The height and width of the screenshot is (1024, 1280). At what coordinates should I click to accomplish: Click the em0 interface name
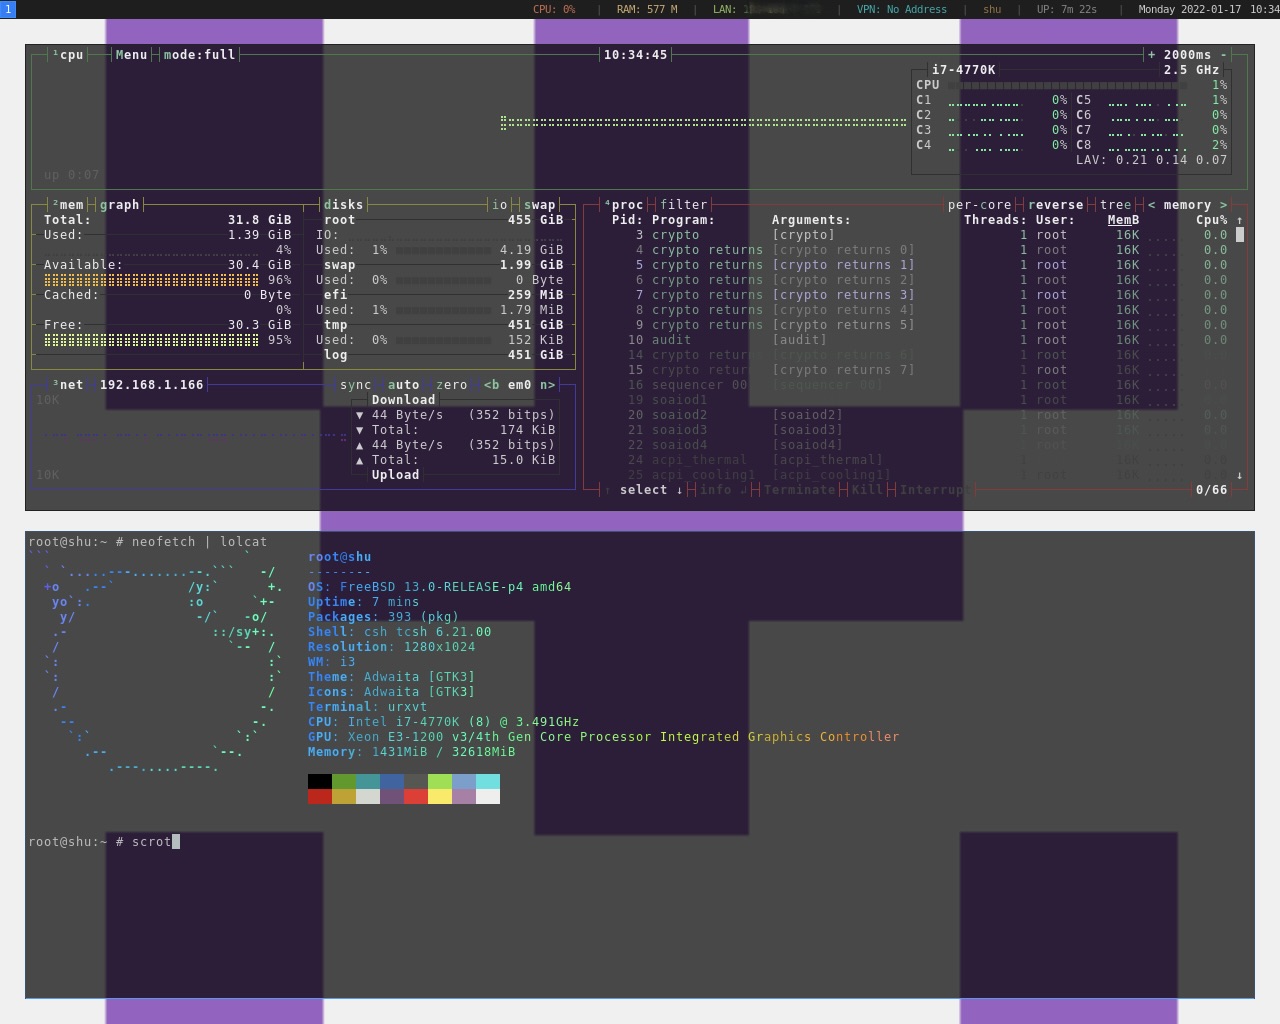(x=519, y=385)
